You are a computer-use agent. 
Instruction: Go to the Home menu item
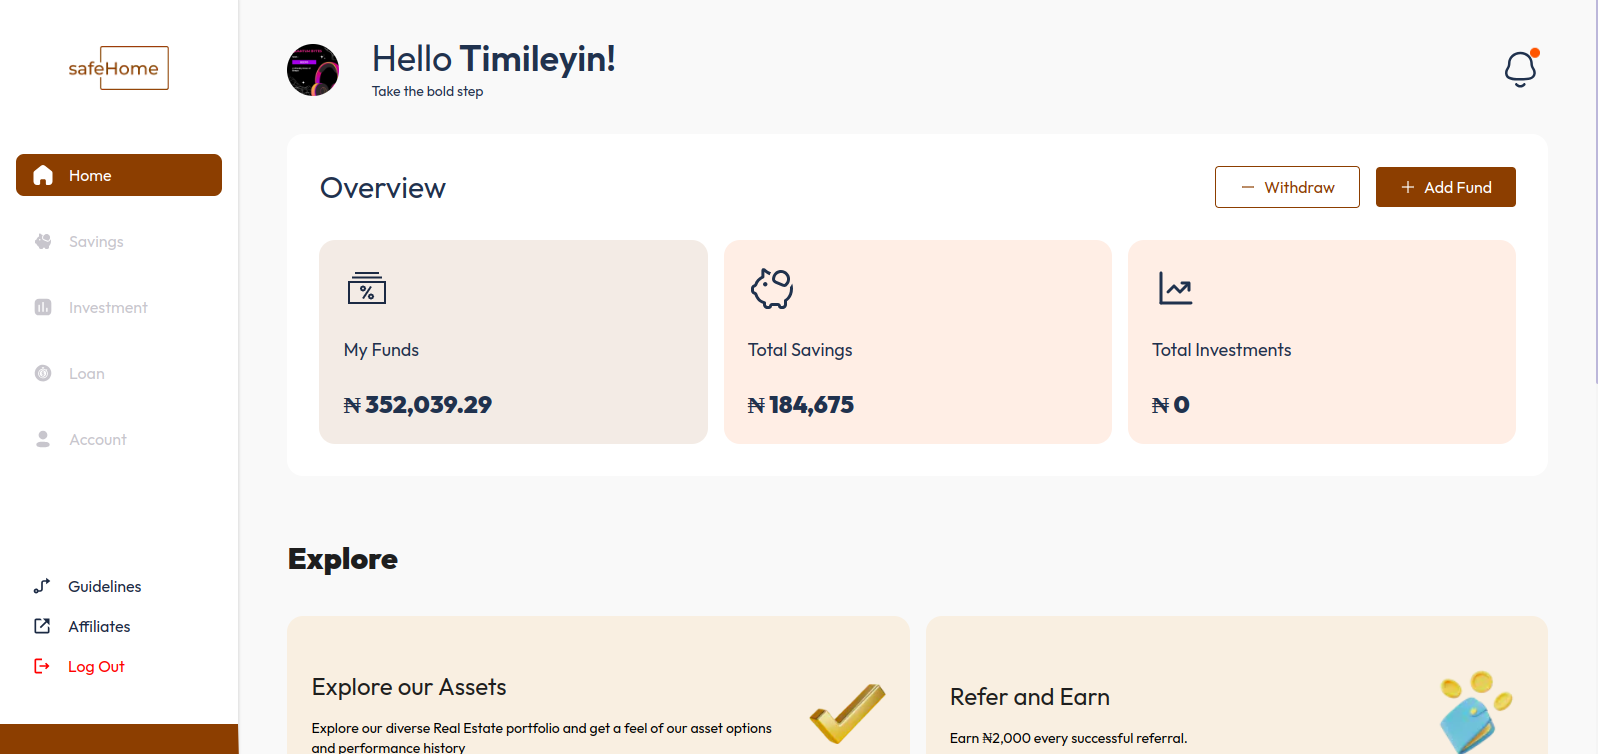(119, 175)
